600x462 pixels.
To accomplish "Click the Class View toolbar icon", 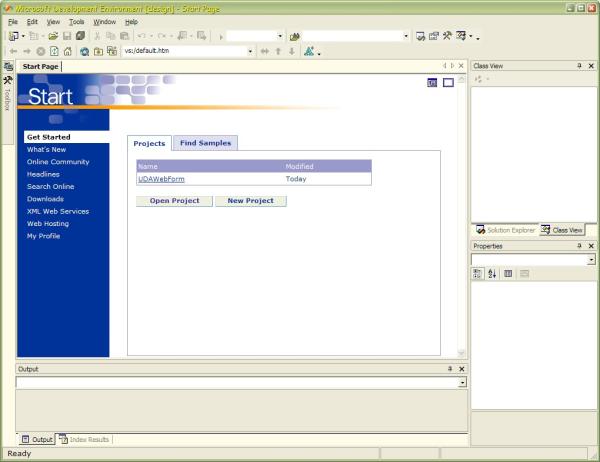I will click(x=461, y=36).
